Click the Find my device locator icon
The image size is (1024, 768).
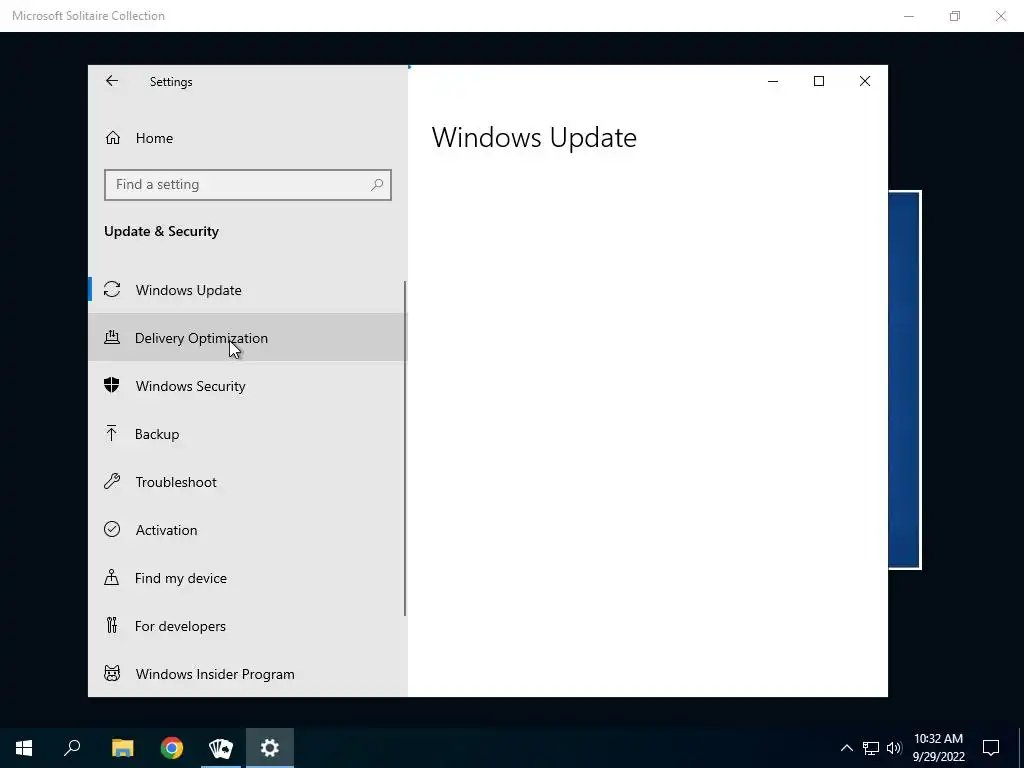pos(112,577)
